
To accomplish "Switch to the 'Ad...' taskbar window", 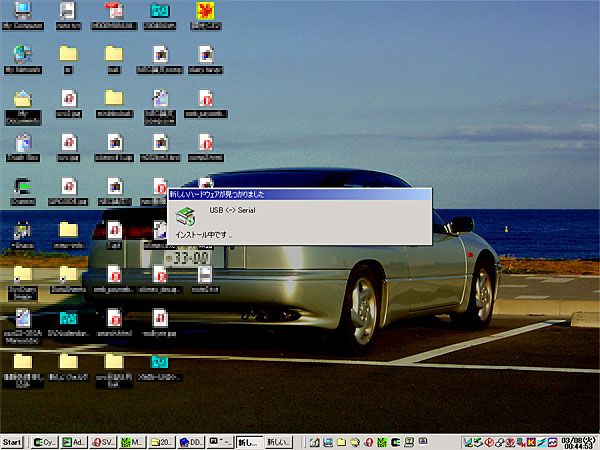I will coord(73,442).
